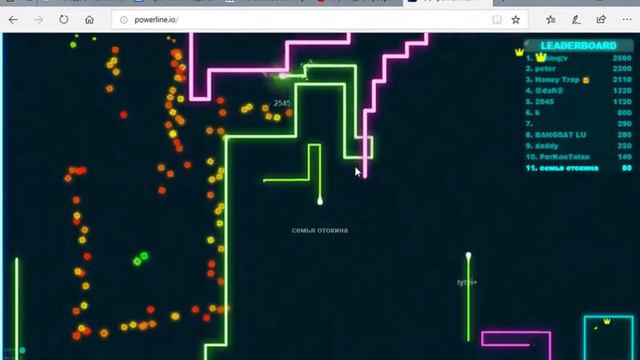This screenshot has width=640, height=360.
Task: Click the player name label "семья отокина"
Action: click(320, 230)
